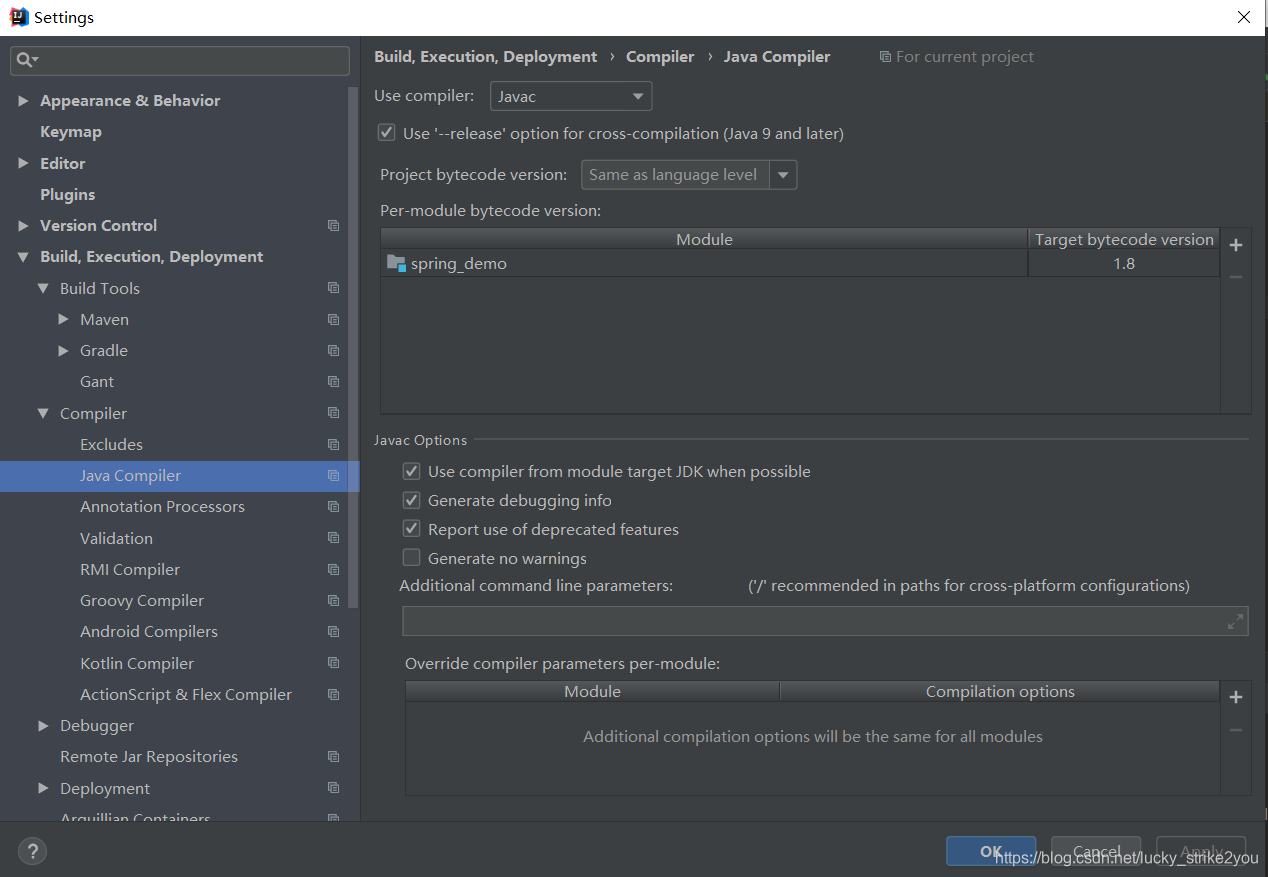Viewport: 1268px width, 877px height.
Task: Select Annotation Processors in the tree
Action: (x=162, y=507)
